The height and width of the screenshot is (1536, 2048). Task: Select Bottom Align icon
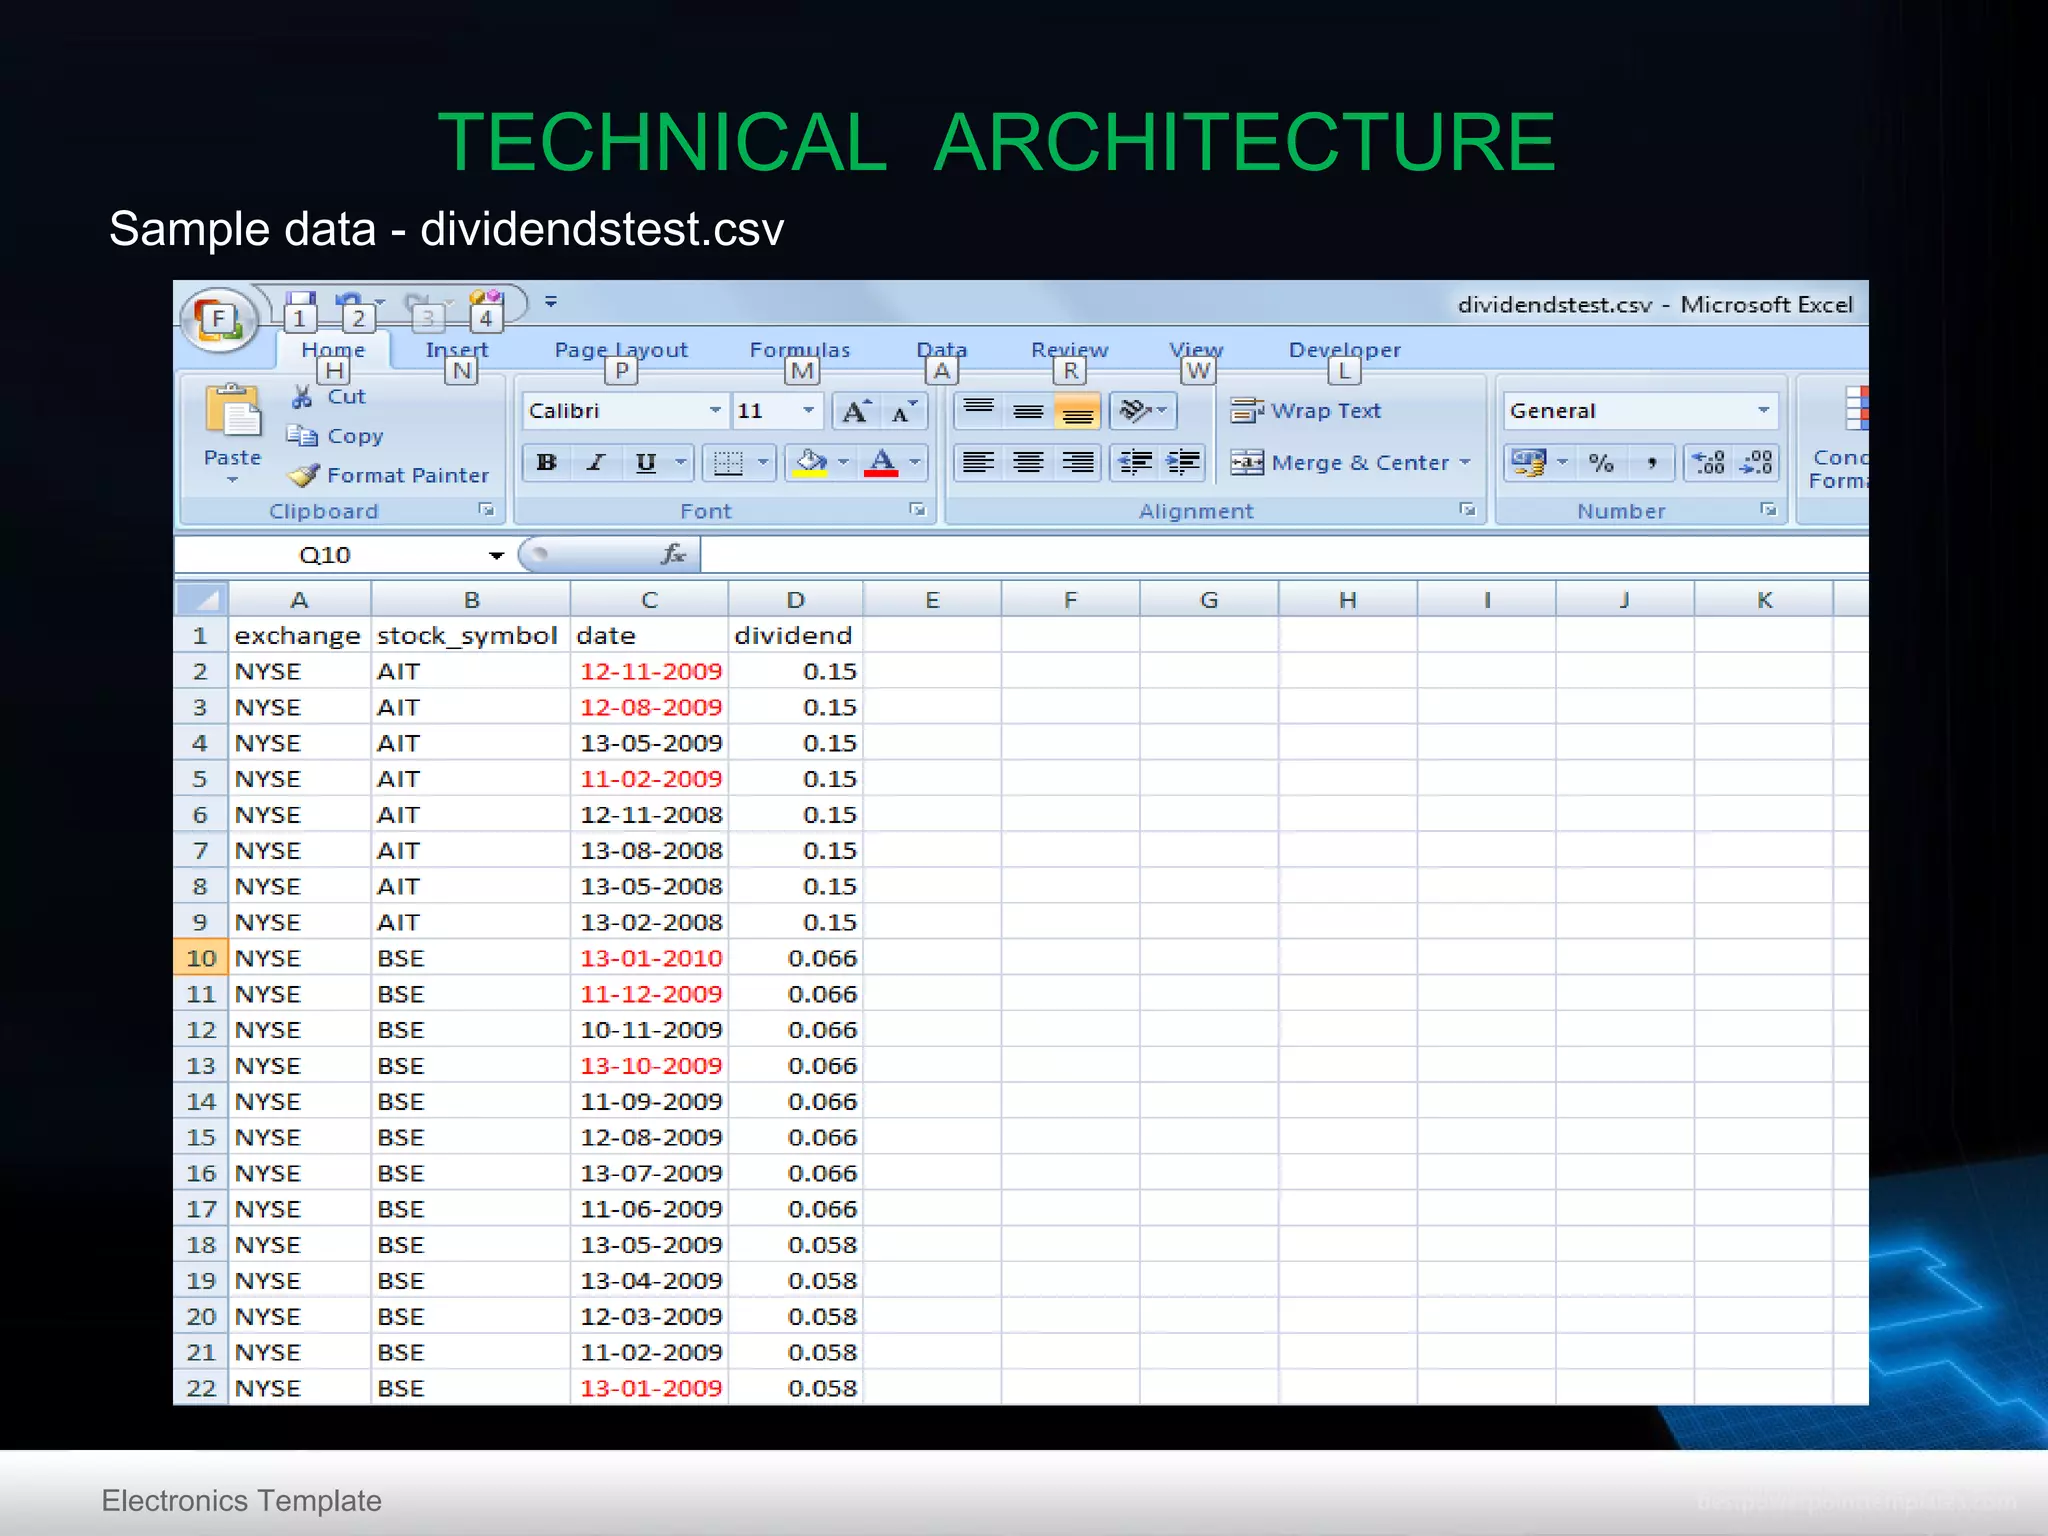pyautogui.click(x=1077, y=410)
